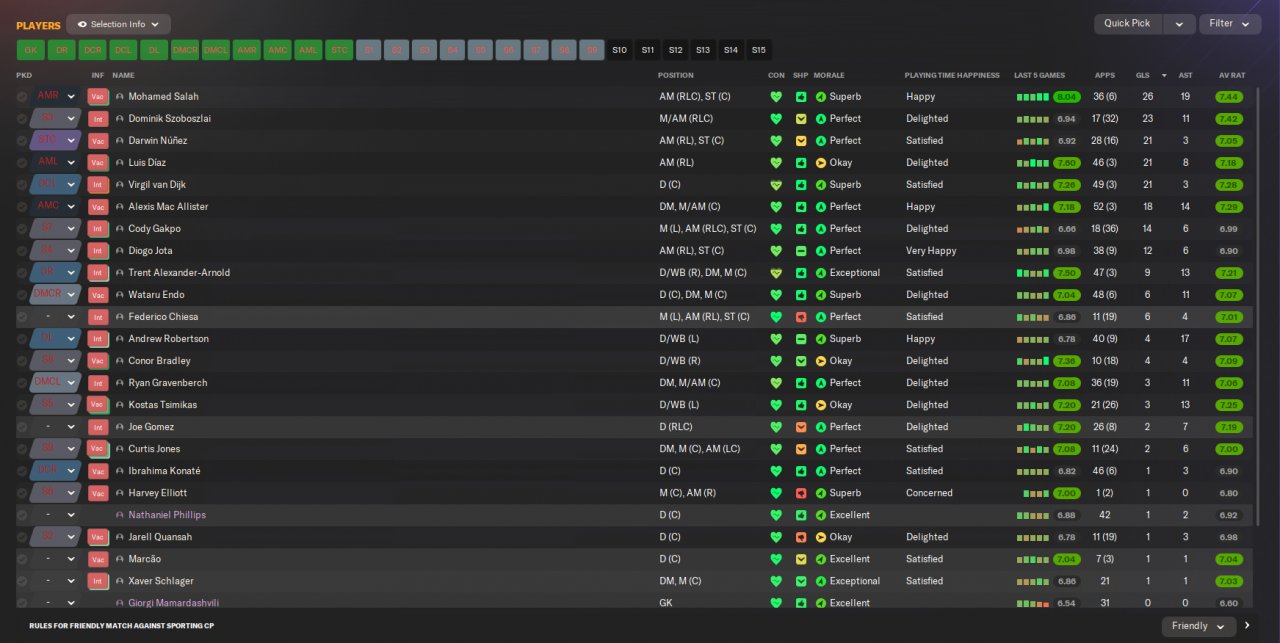1280x643 pixels.
Task: Click Conor Bradley's Okay morale icon
Action: click(821, 361)
